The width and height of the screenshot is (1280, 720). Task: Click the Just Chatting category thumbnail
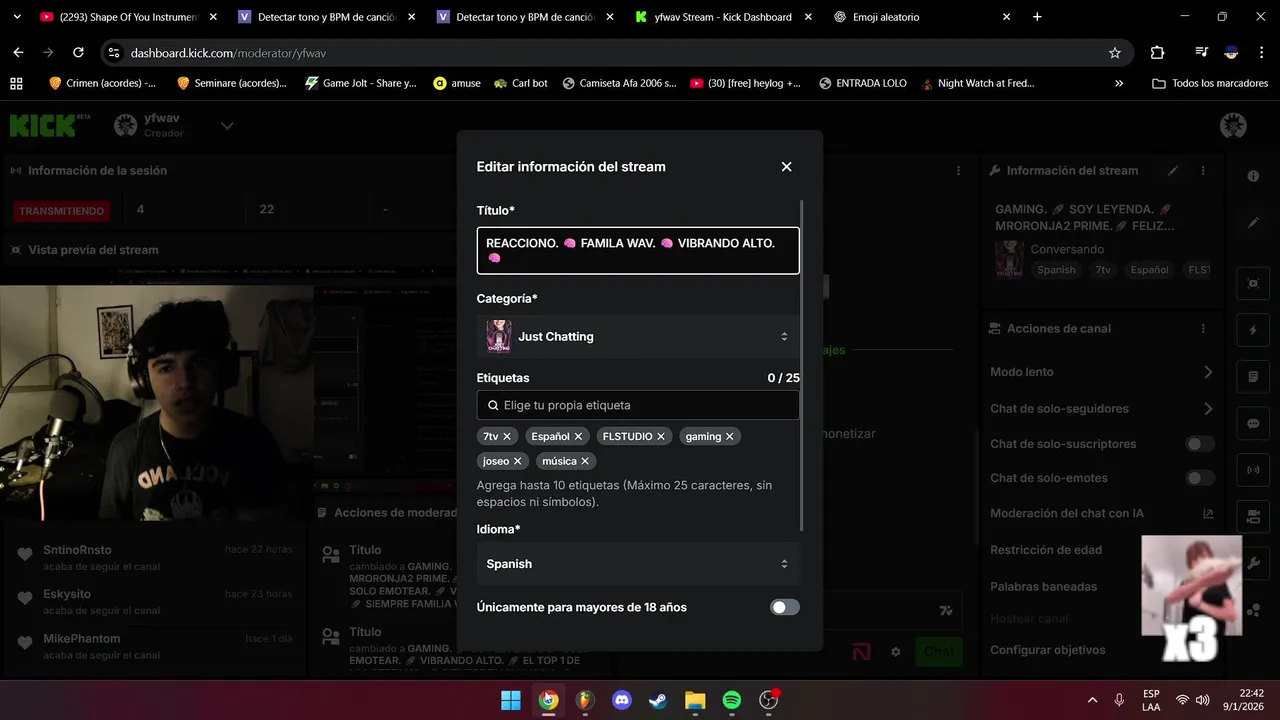tap(498, 337)
